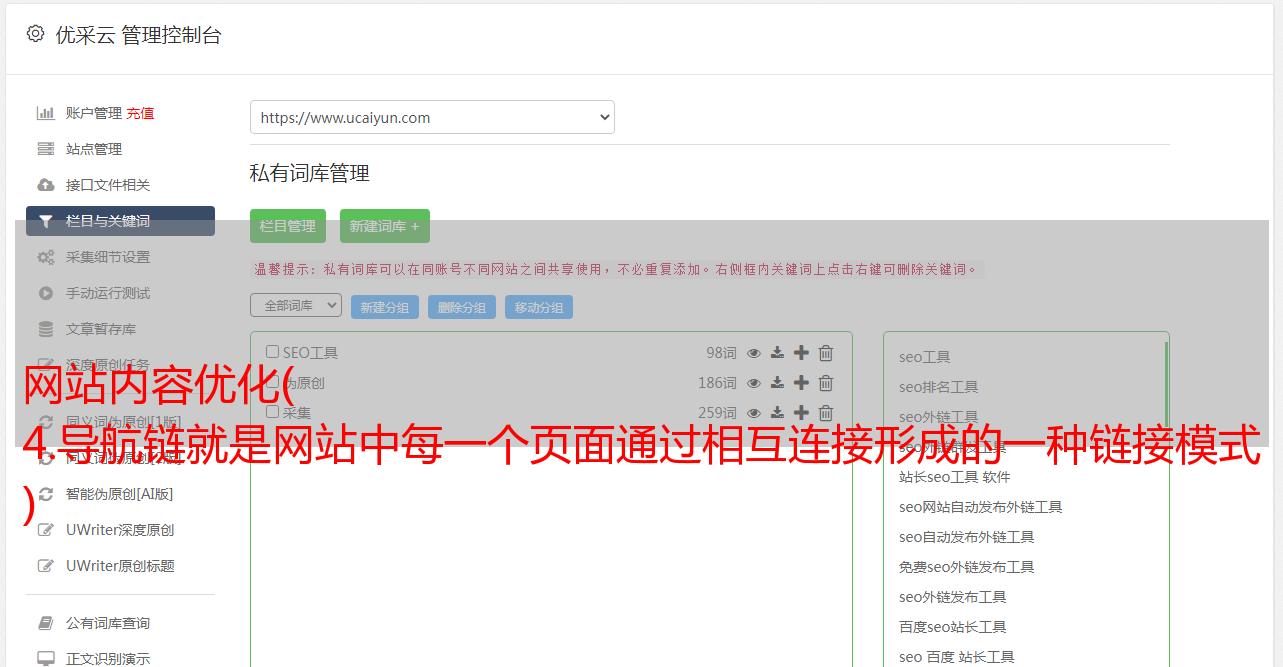Open 账户管理 in the sidebar
This screenshot has width=1283, height=667.
pos(94,113)
